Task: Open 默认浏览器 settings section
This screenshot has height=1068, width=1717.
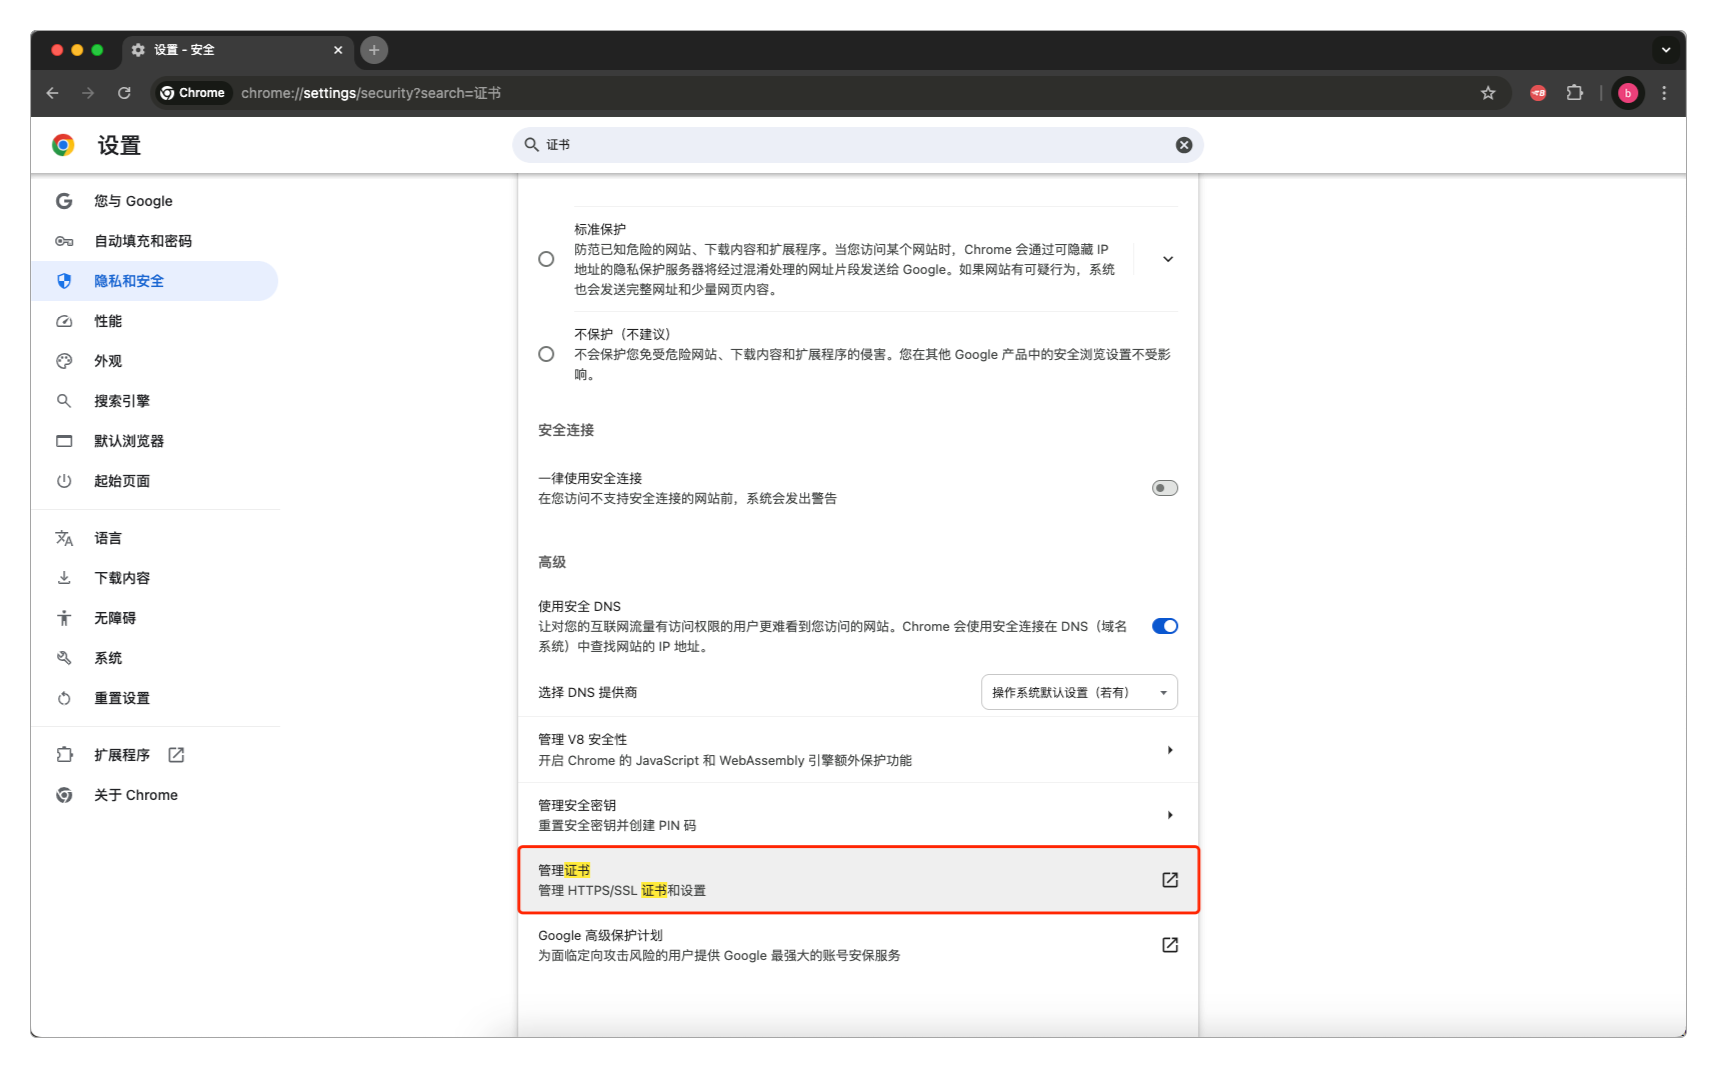Action: coord(155,441)
